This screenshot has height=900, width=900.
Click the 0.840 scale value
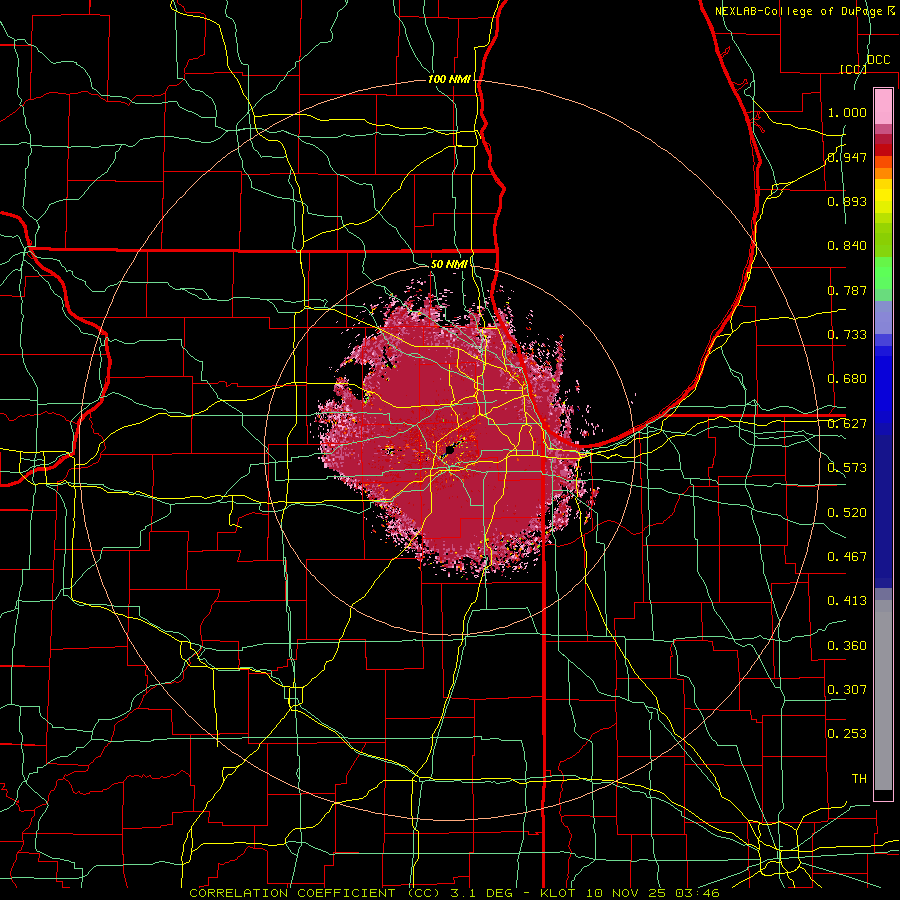[x=847, y=246]
